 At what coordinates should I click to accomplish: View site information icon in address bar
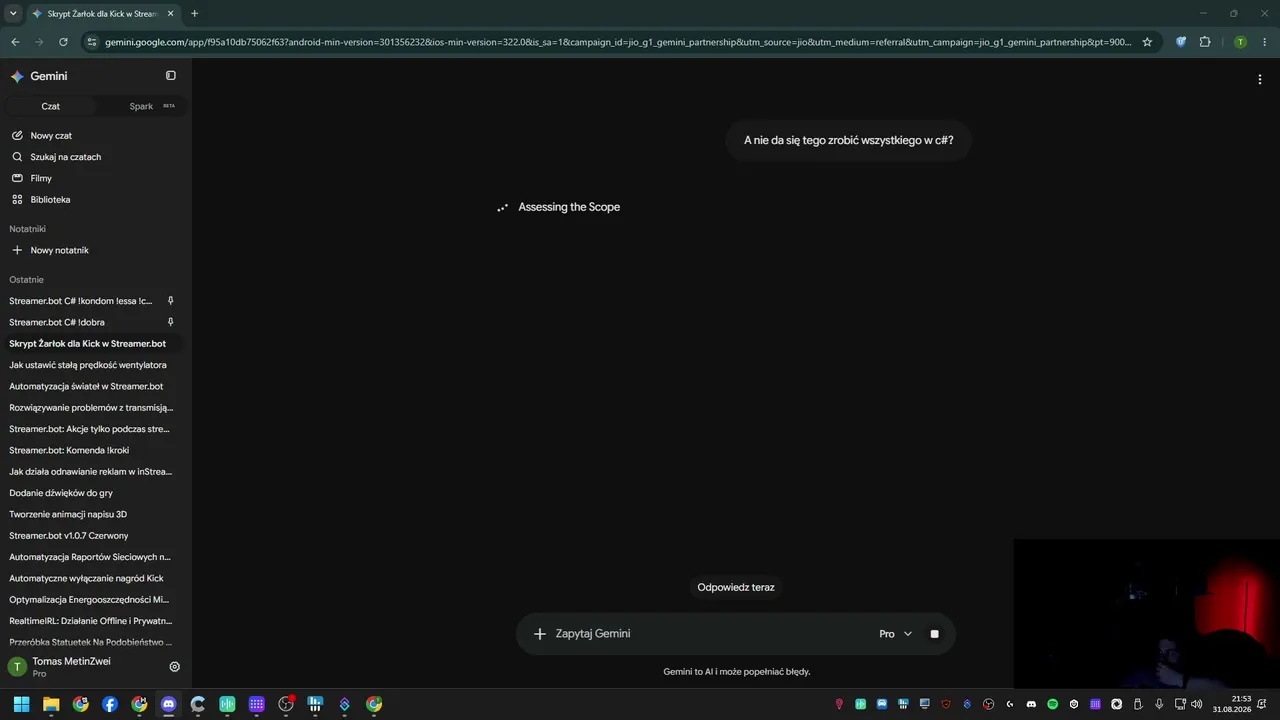click(92, 42)
